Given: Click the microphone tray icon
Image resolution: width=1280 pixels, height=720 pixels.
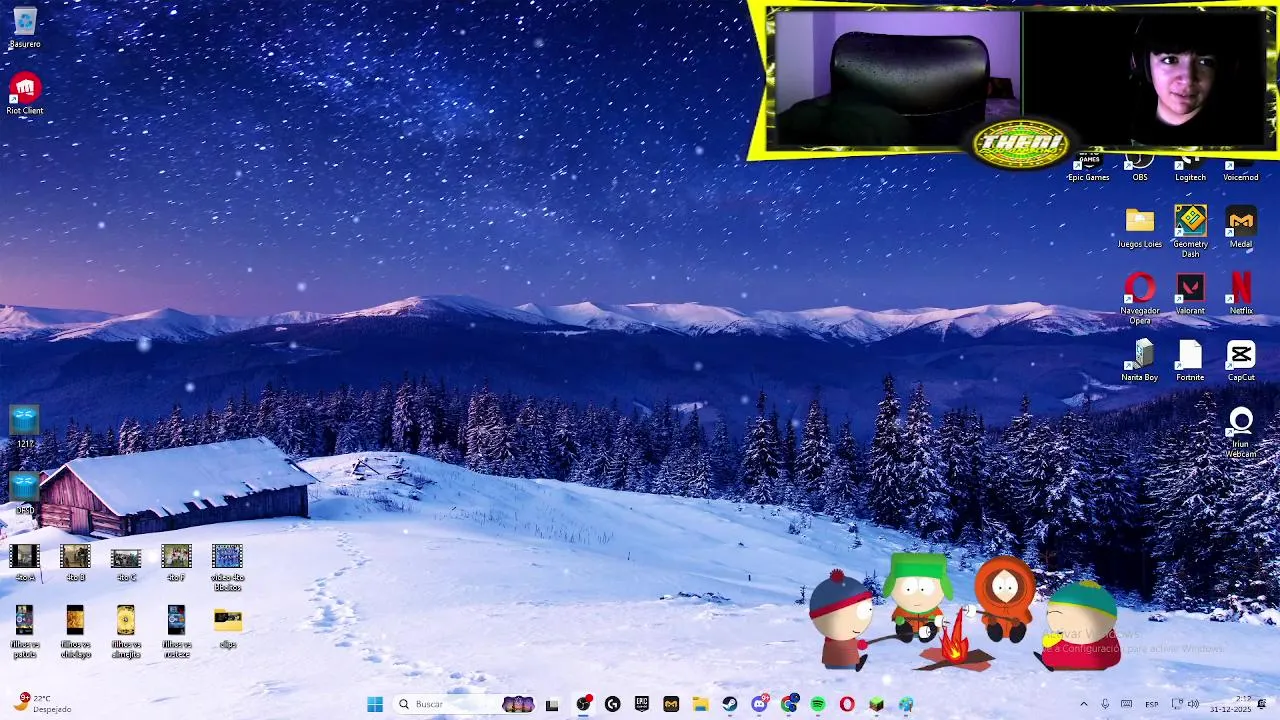Looking at the screenshot, I should click(x=1105, y=704).
